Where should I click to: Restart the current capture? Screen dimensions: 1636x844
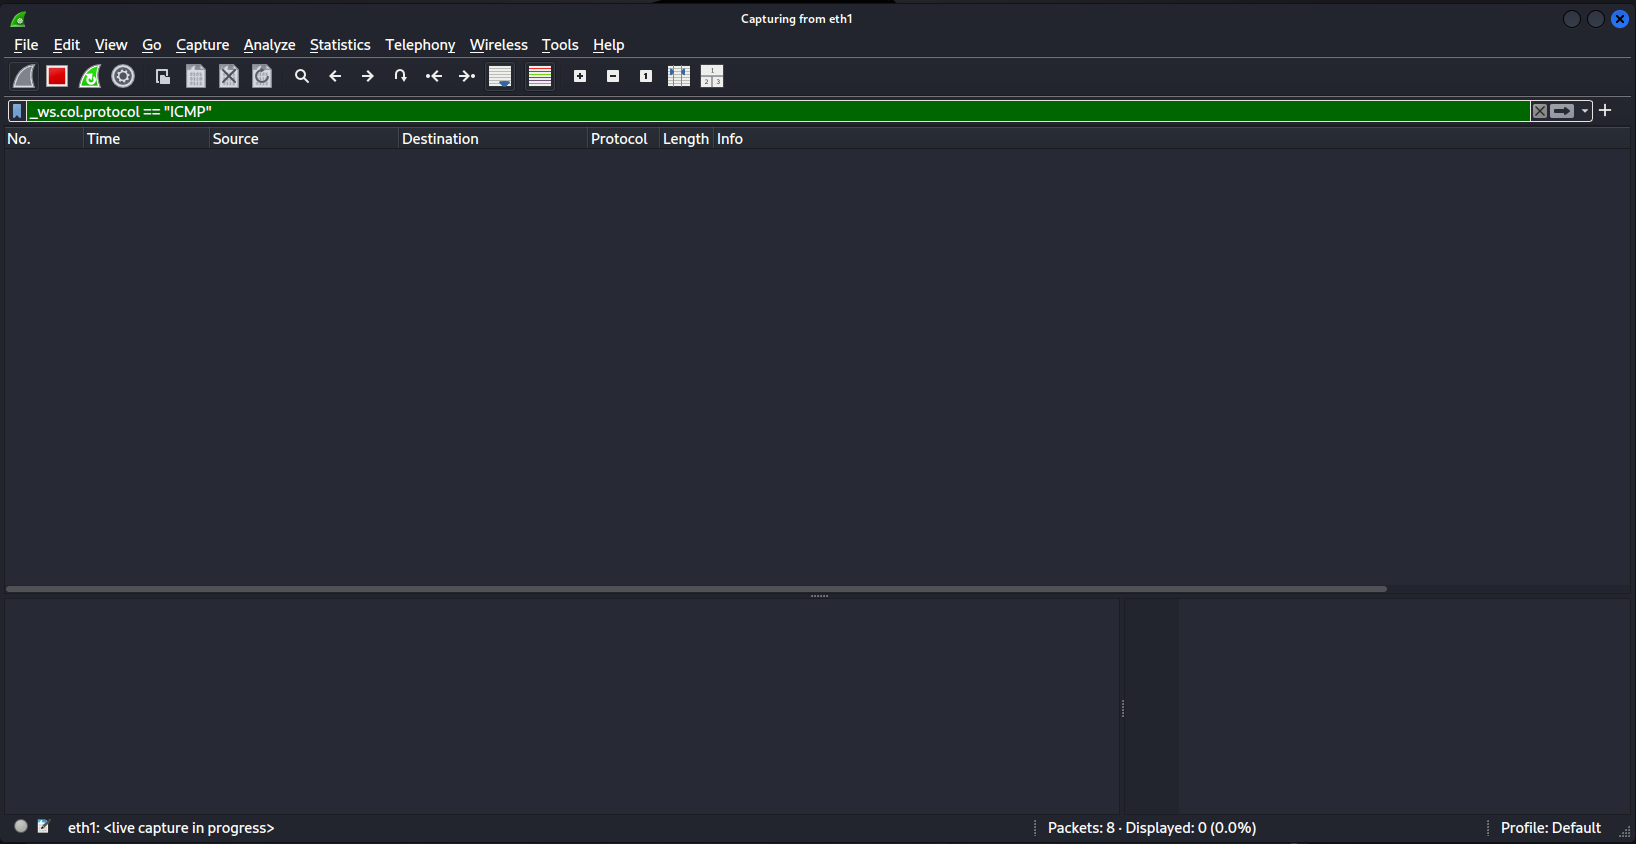[90, 76]
